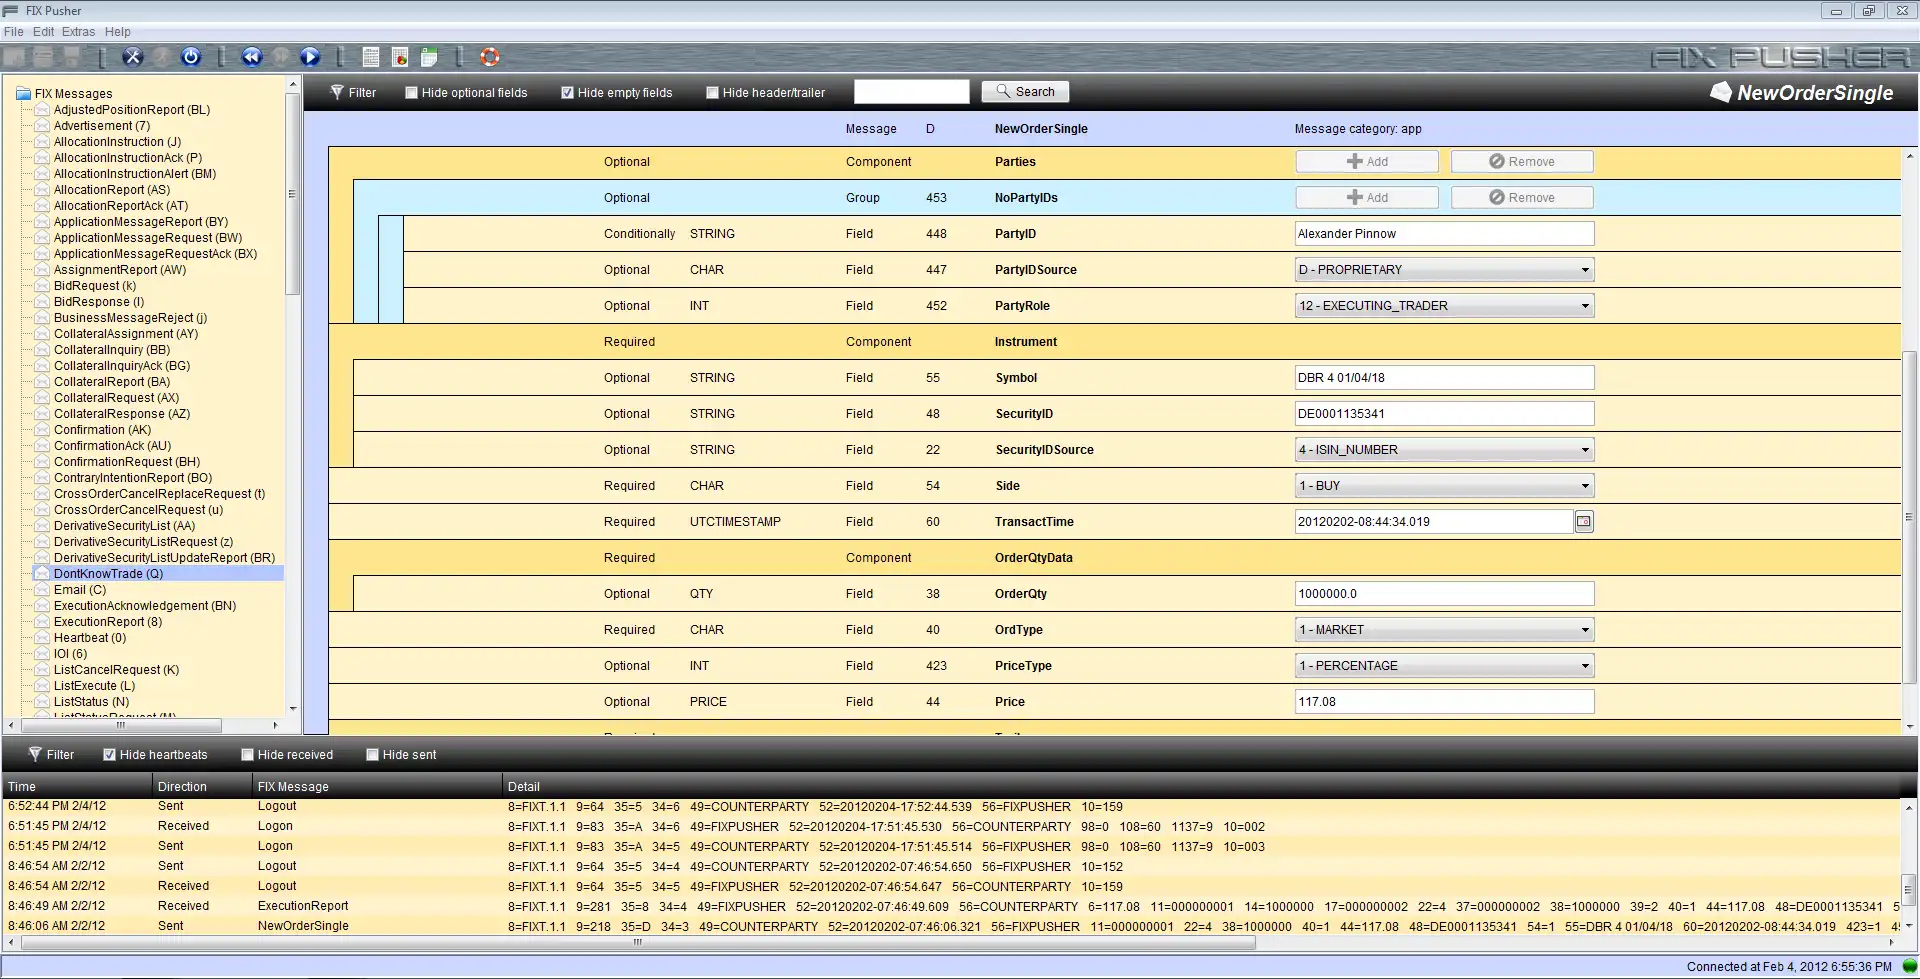Click the envelope icon beside ExecutionReport (8)
1920x979 pixels.
(x=42, y=622)
